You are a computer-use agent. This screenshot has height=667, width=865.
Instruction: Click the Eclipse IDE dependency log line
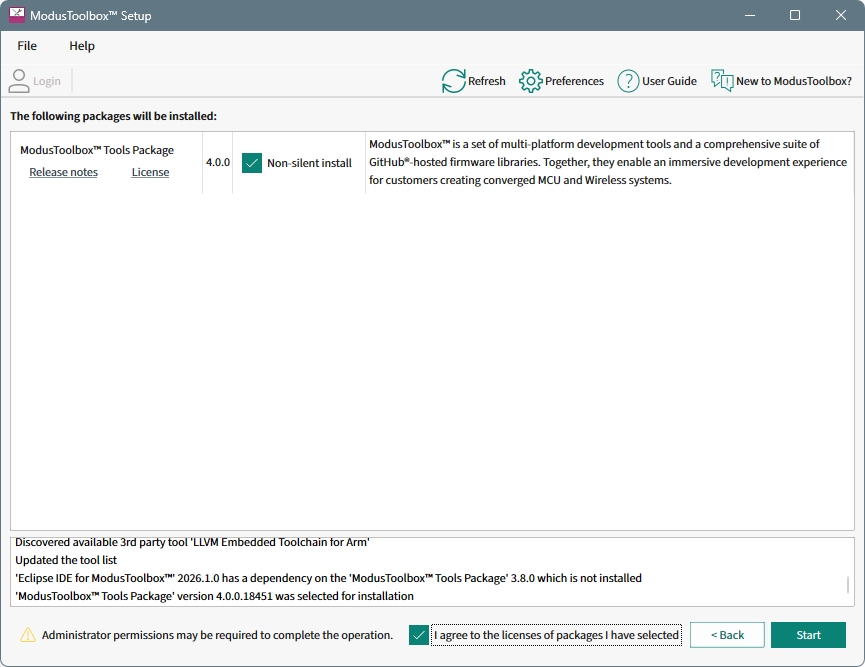click(x=328, y=578)
